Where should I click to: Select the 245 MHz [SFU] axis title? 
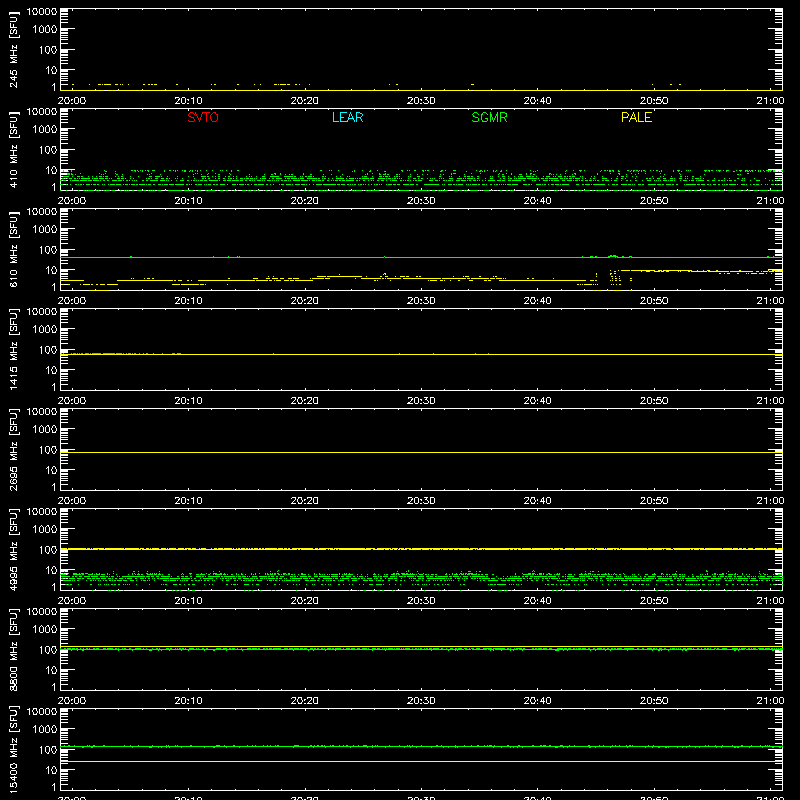point(13,50)
